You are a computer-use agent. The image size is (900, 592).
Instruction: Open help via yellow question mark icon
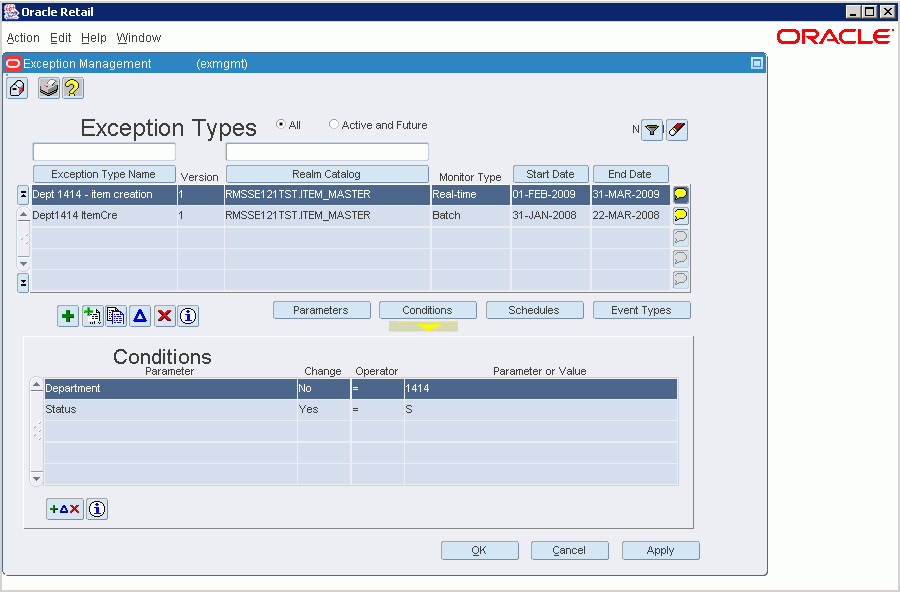[x=73, y=88]
